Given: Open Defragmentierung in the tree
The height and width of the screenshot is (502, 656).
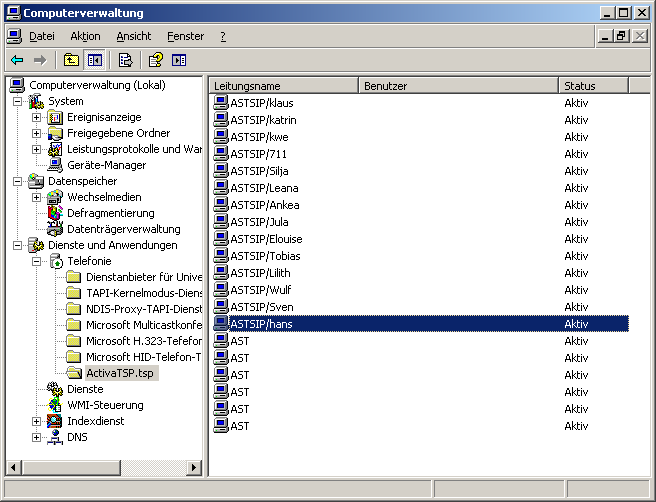Looking at the screenshot, I should pyautogui.click(x=110, y=213).
